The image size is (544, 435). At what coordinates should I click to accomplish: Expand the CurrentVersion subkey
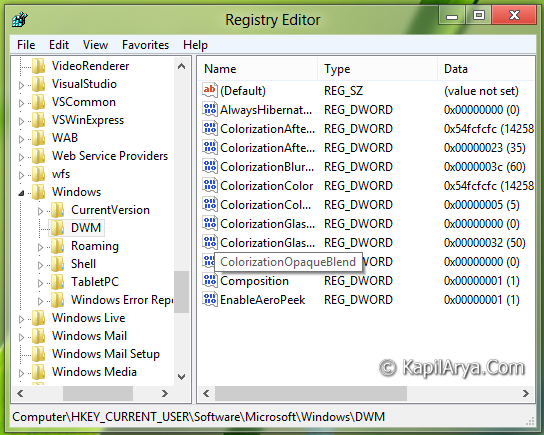(x=41, y=211)
